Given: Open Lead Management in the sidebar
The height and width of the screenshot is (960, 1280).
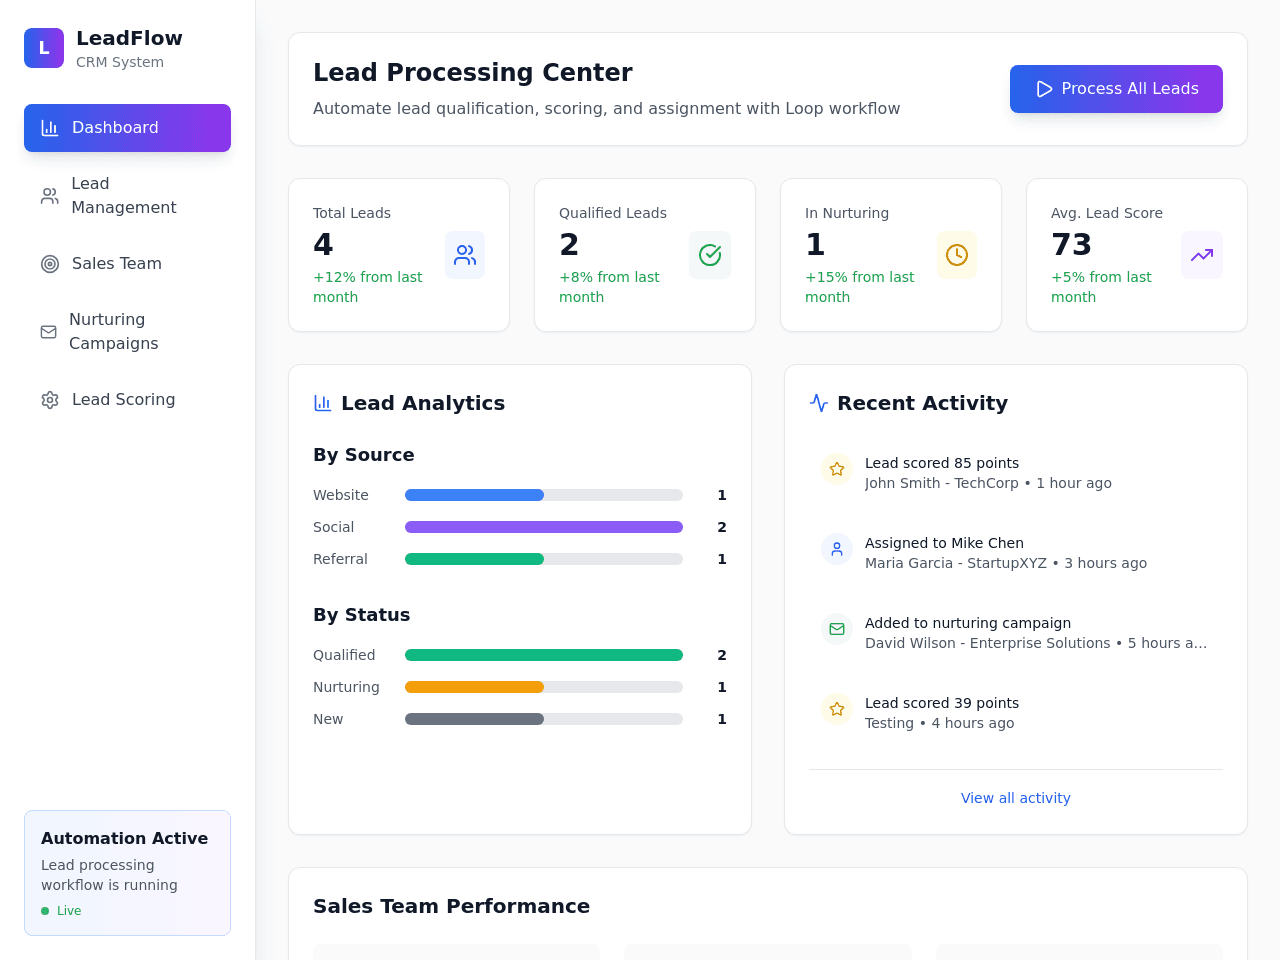Looking at the screenshot, I should coord(127,196).
